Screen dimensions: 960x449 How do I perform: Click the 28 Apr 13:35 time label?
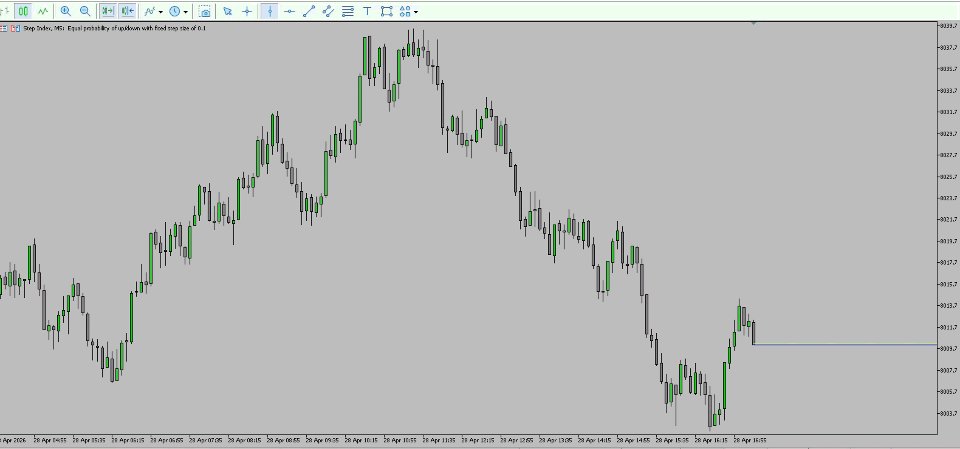pos(556,440)
